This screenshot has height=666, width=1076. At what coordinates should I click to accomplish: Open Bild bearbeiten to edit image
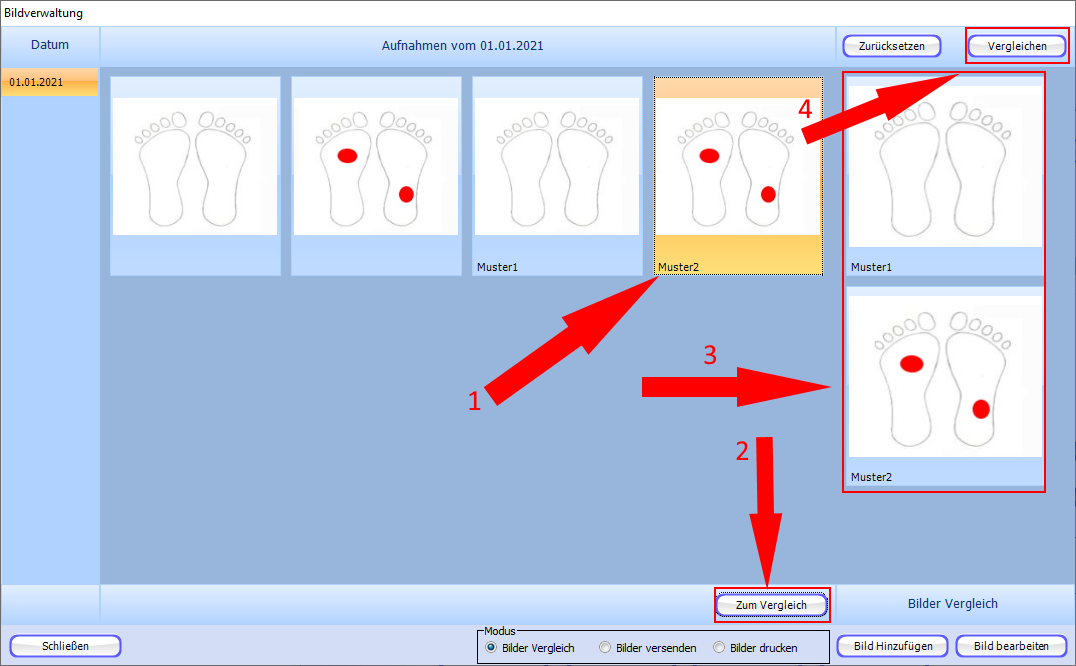(x=1011, y=646)
